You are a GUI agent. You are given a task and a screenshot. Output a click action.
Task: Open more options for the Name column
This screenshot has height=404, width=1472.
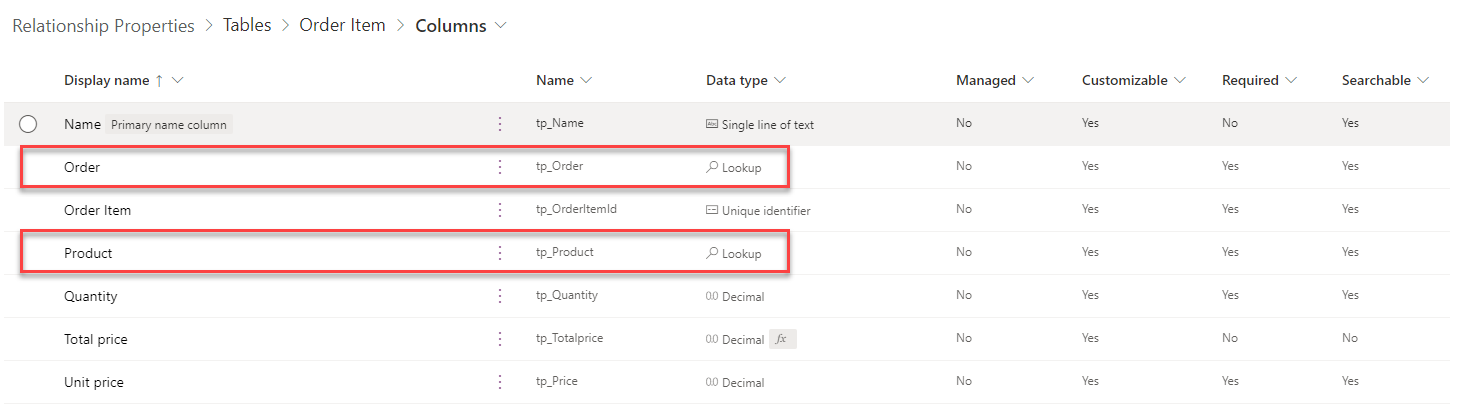pyautogui.click(x=500, y=124)
